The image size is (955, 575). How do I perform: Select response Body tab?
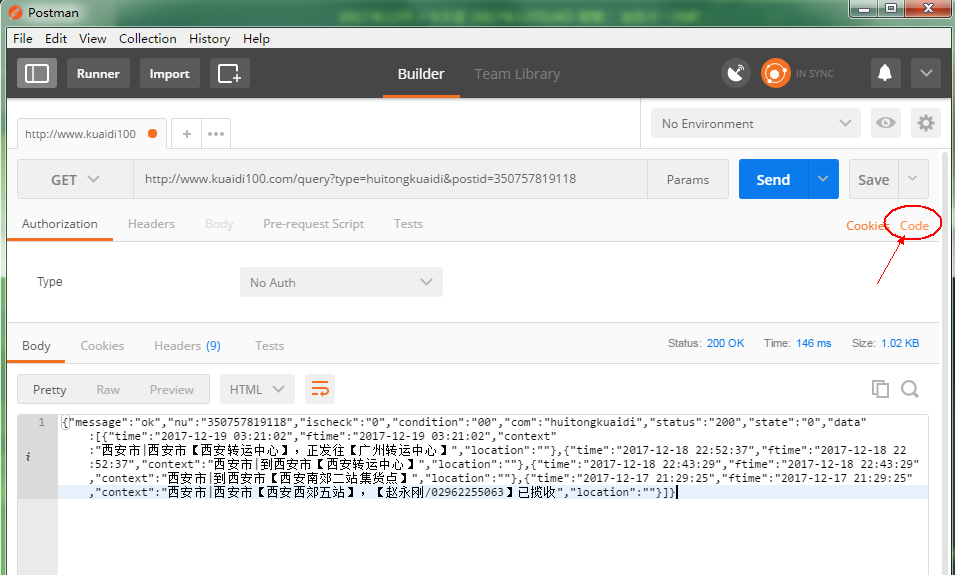36,345
